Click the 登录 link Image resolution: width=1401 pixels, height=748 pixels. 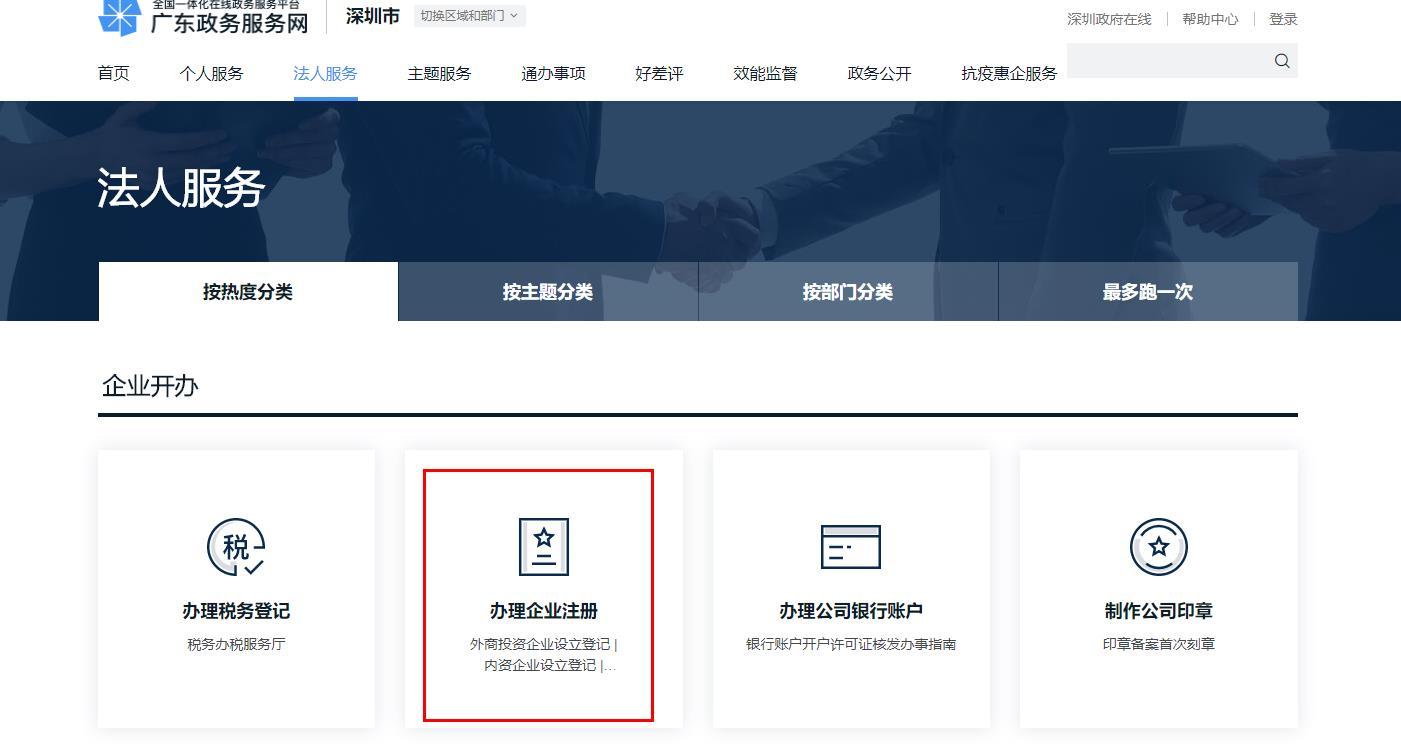point(1283,19)
